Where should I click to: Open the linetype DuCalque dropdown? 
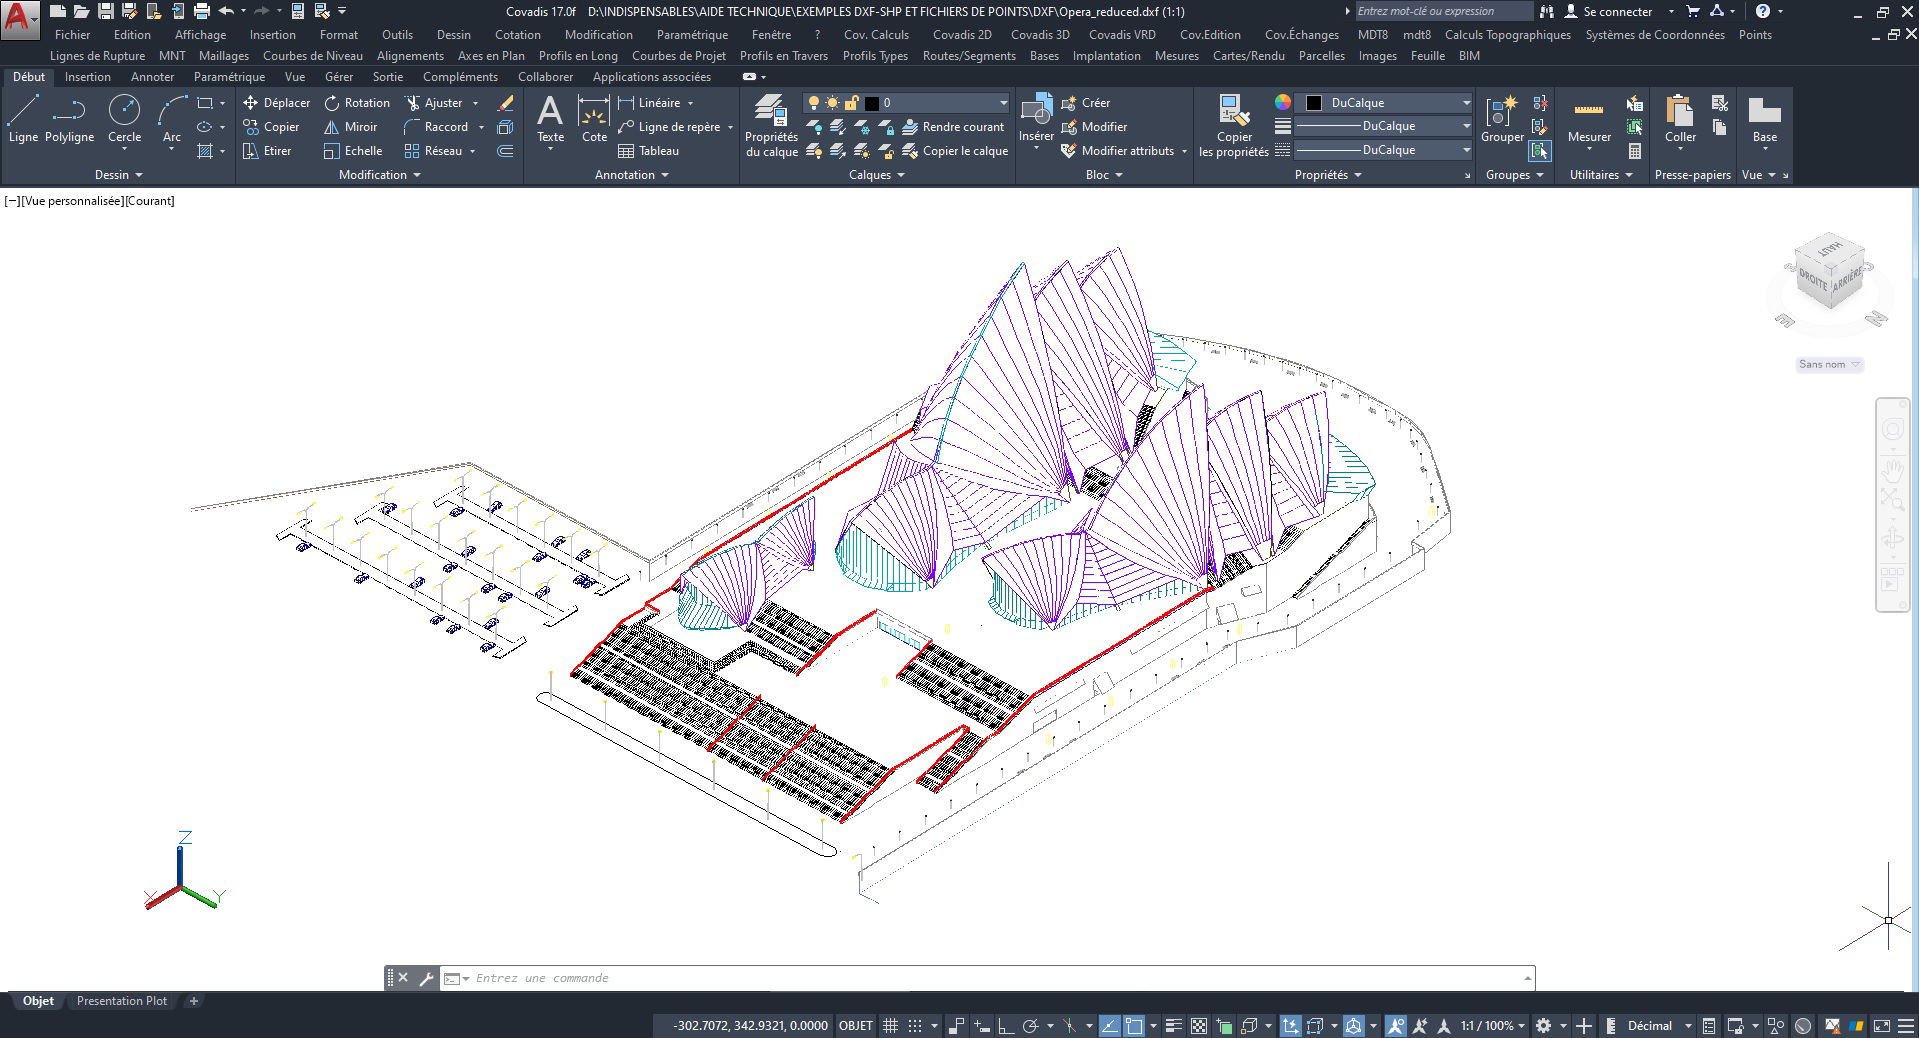click(1385, 150)
